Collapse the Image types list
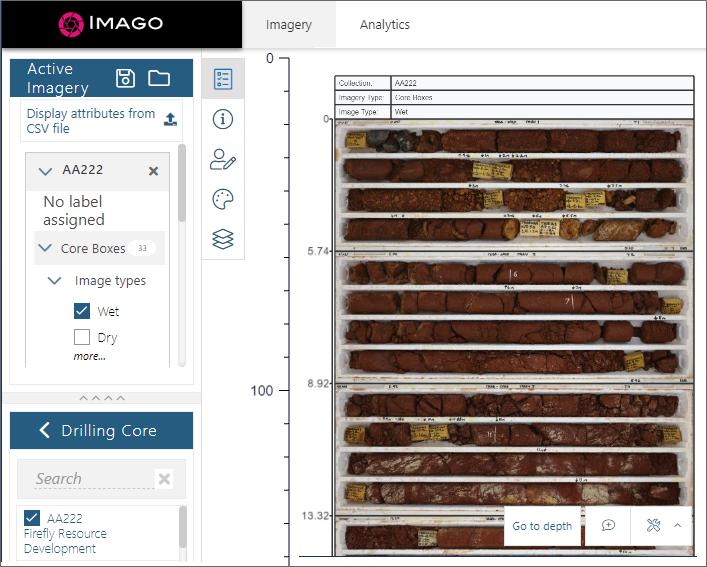The height and width of the screenshot is (567, 707). pos(55,281)
